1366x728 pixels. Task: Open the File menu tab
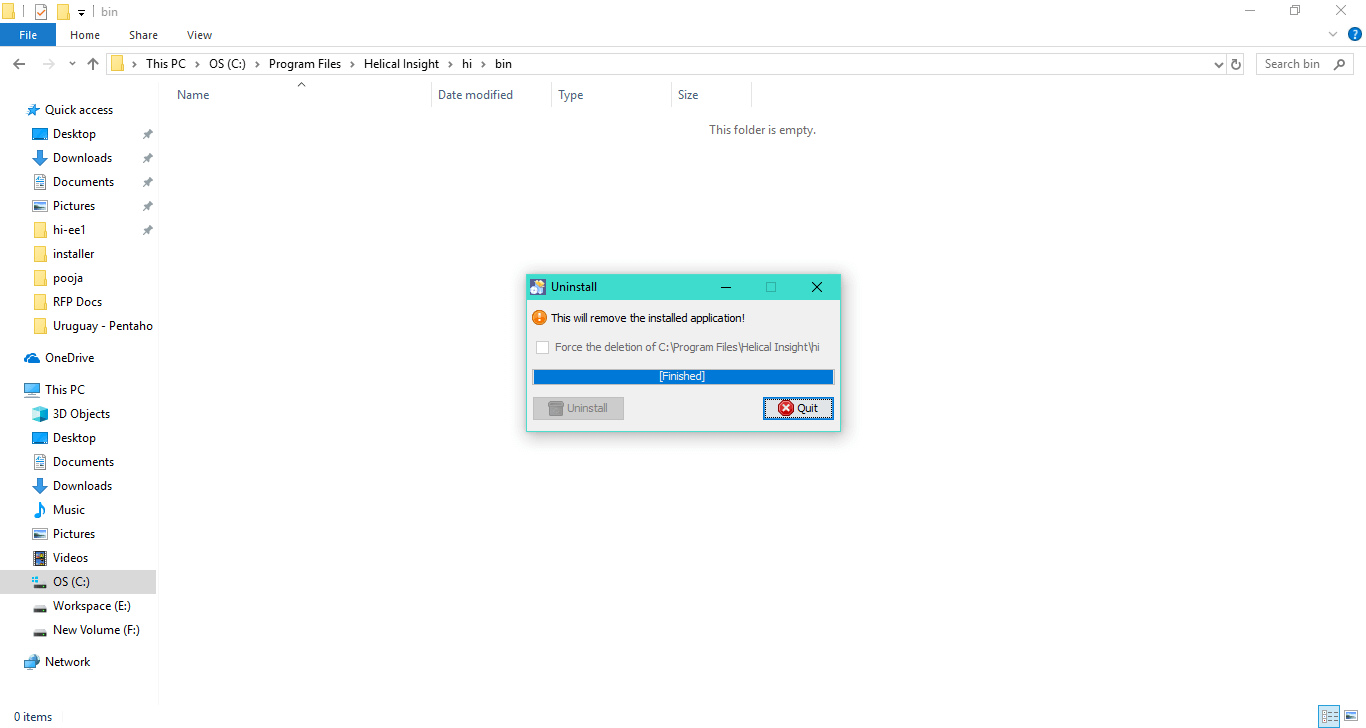coord(28,35)
